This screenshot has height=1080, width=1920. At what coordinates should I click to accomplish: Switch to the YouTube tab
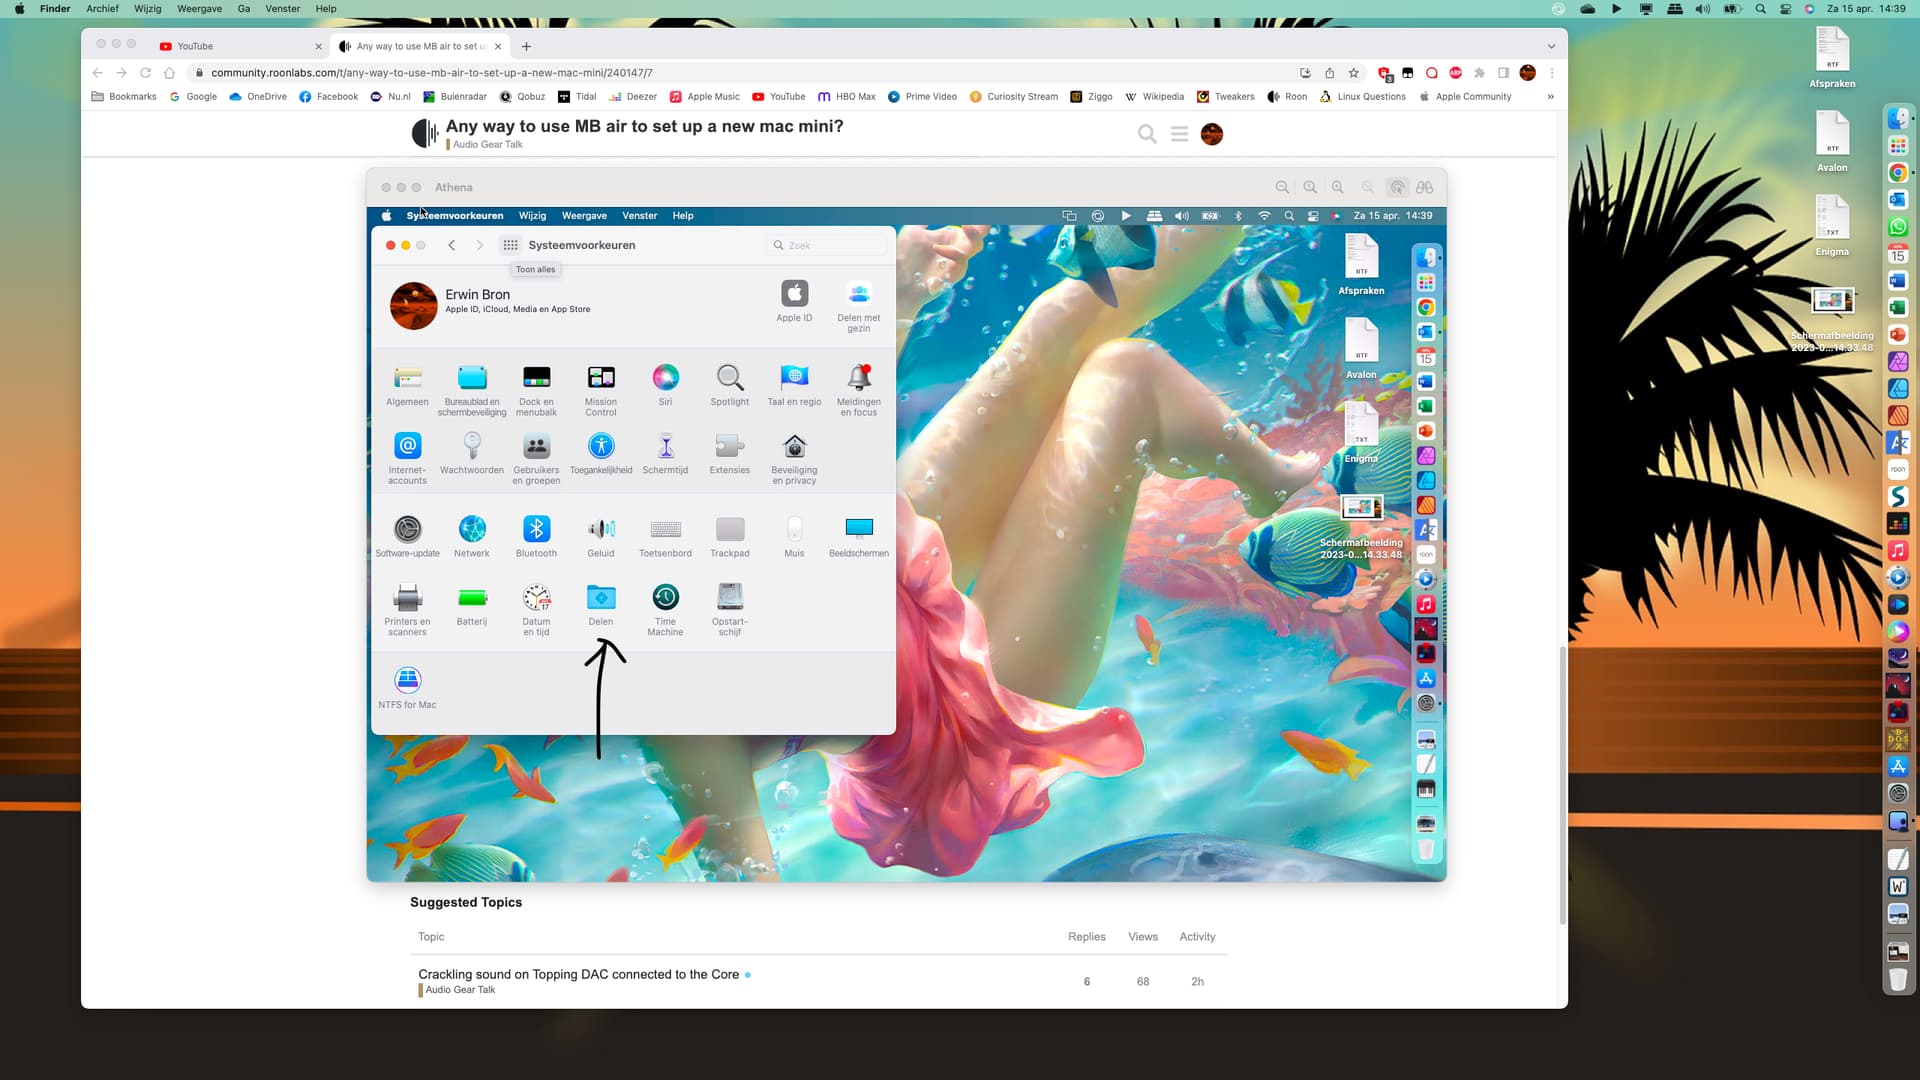tap(195, 46)
